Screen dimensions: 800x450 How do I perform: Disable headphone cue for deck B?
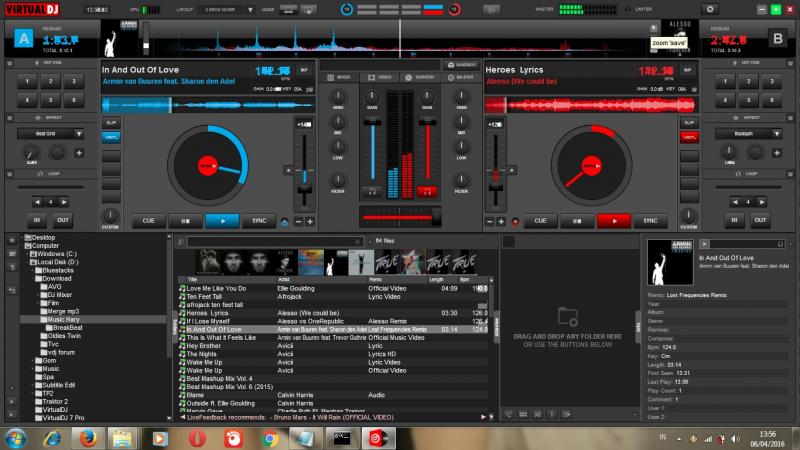coord(427,192)
